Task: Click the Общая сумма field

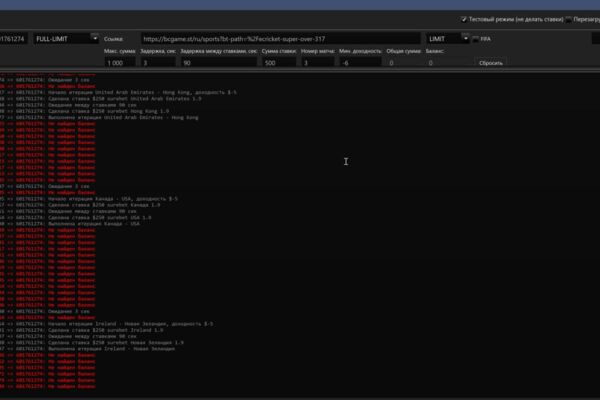Action: [403, 63]
